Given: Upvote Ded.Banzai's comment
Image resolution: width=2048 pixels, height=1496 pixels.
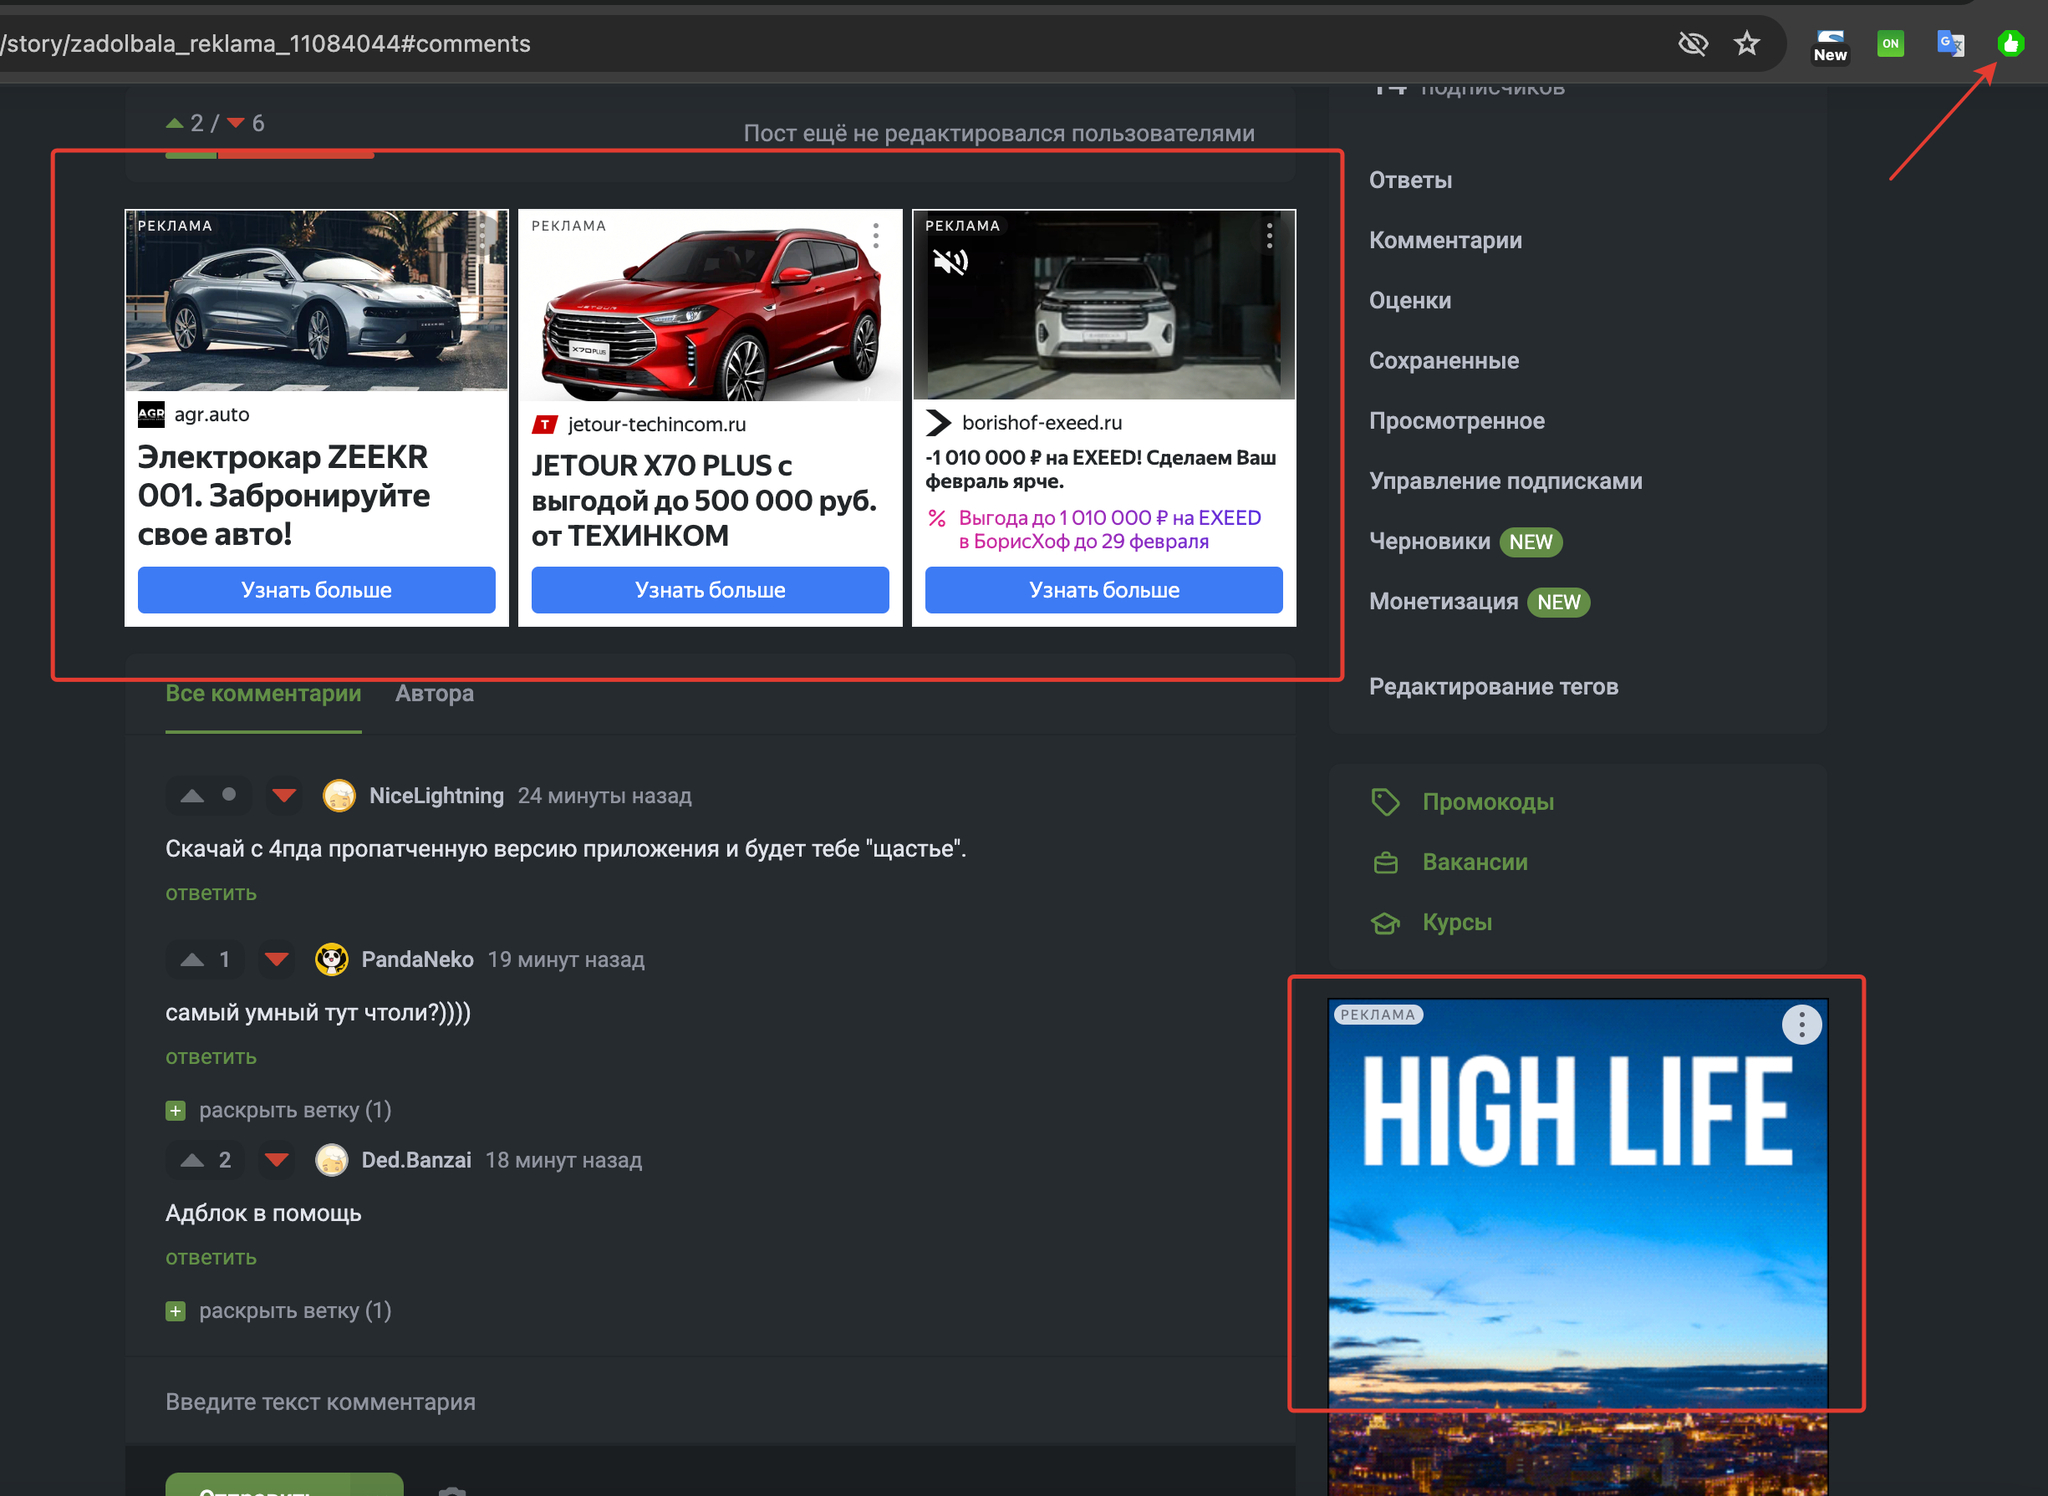Looking at the screenshot, I should [192, 1160].
